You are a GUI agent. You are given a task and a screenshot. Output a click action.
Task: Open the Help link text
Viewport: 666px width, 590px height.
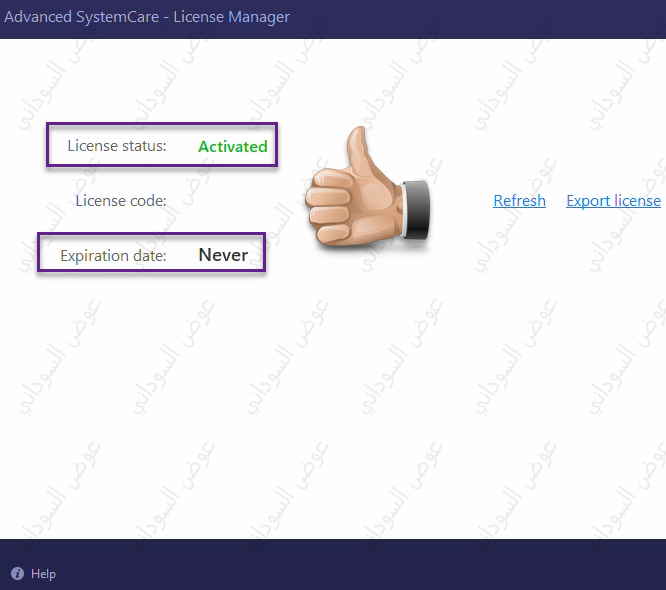[43, 574]
